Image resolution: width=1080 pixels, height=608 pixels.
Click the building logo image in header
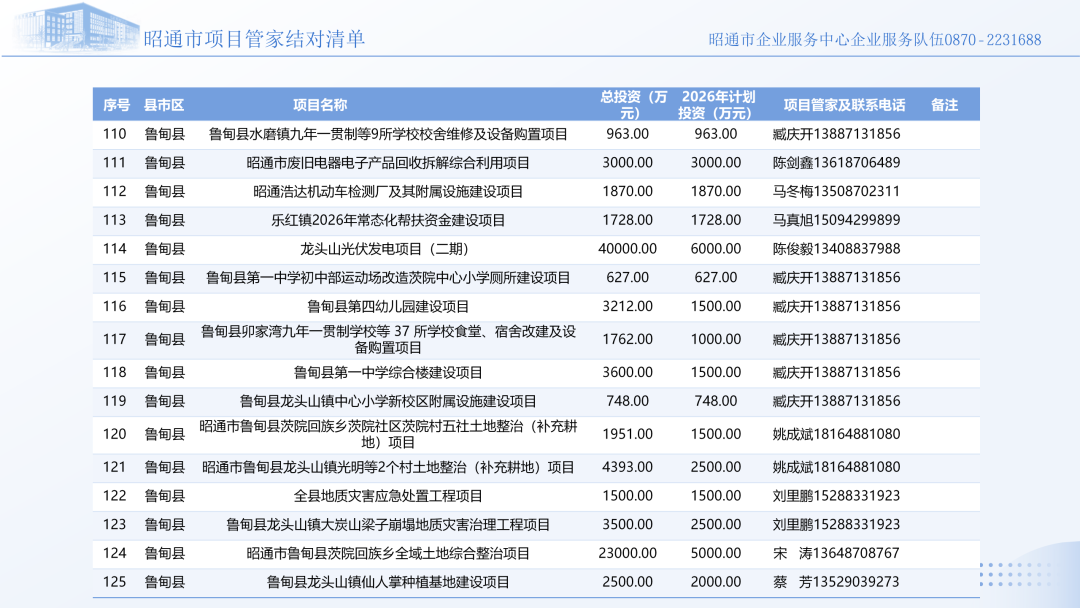pyautogui.click(x=76, y=28)
